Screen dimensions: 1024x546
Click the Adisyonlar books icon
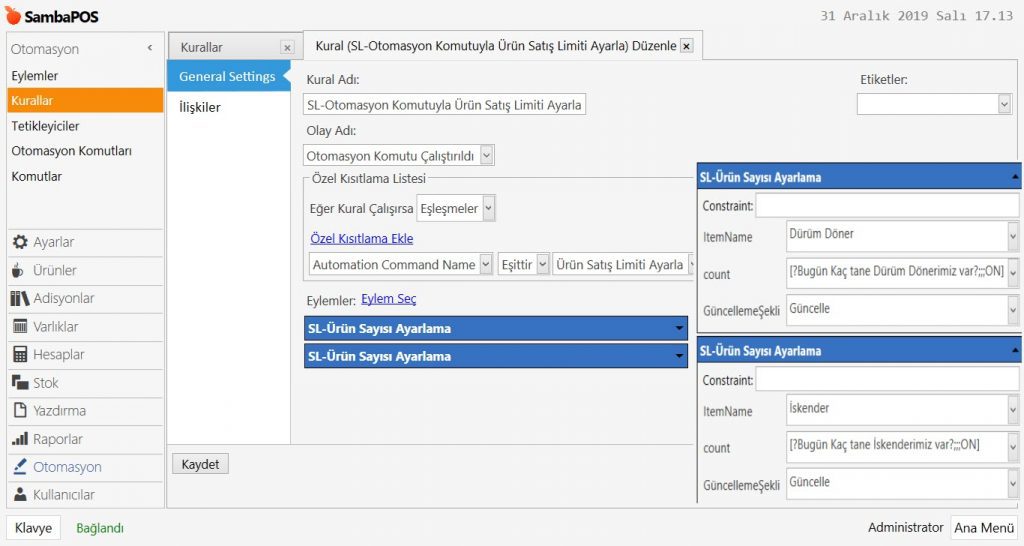tap(19, 298)
